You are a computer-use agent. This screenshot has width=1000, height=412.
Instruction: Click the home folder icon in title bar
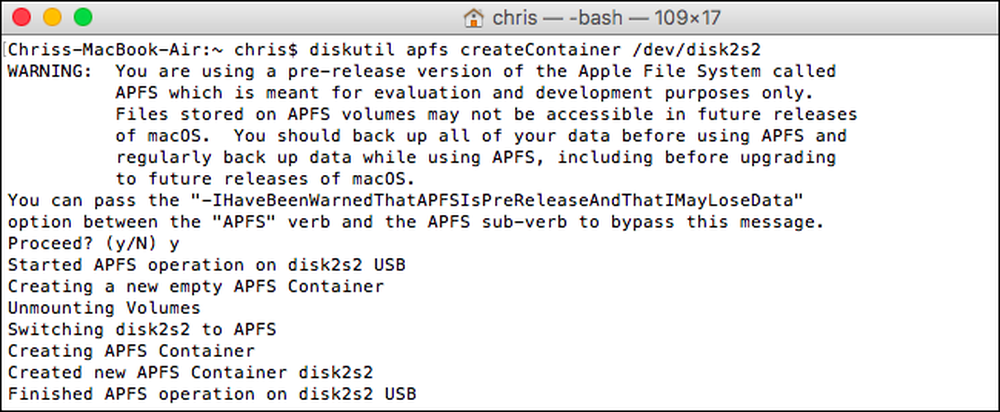pos(474,17)
